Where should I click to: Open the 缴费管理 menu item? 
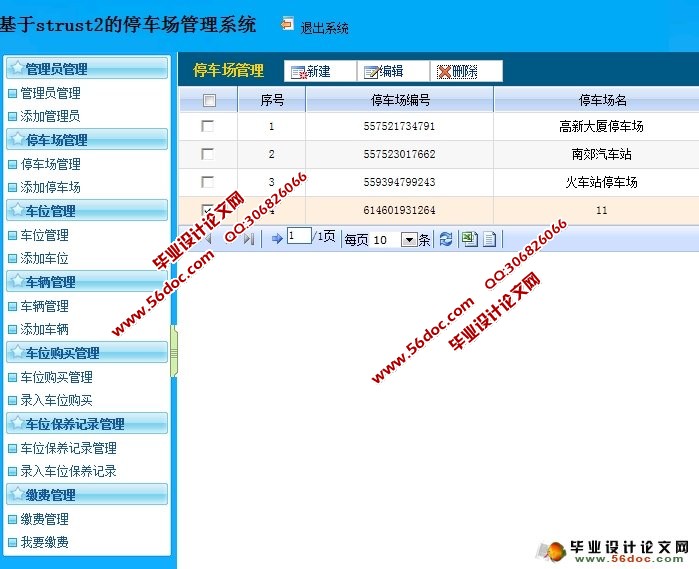pyautogui.click(x=45, y=519)
